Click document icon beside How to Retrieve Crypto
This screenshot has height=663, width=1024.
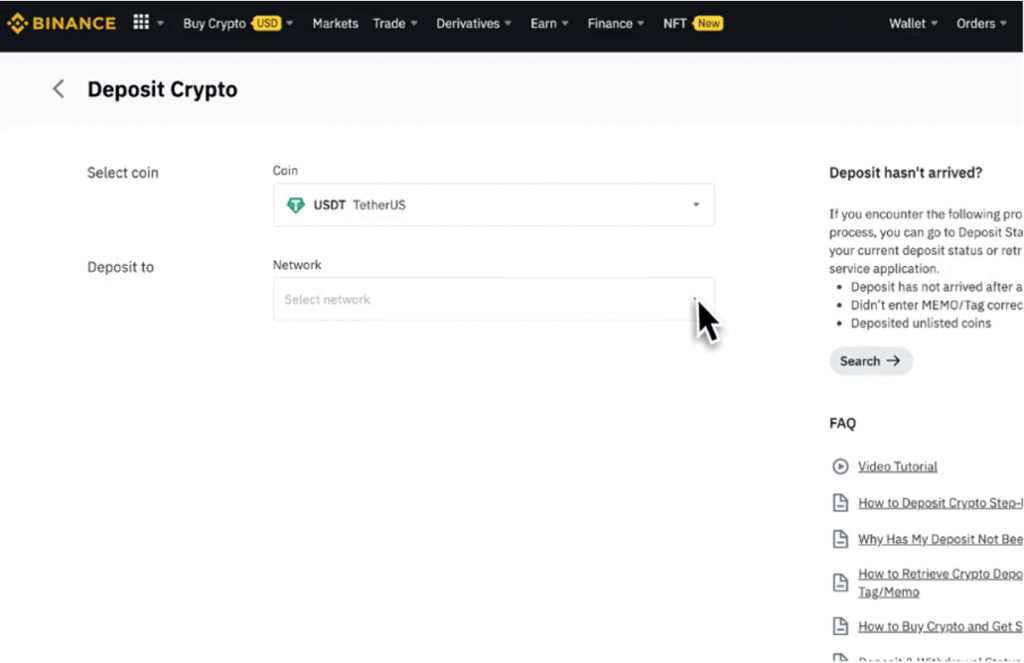840,583
